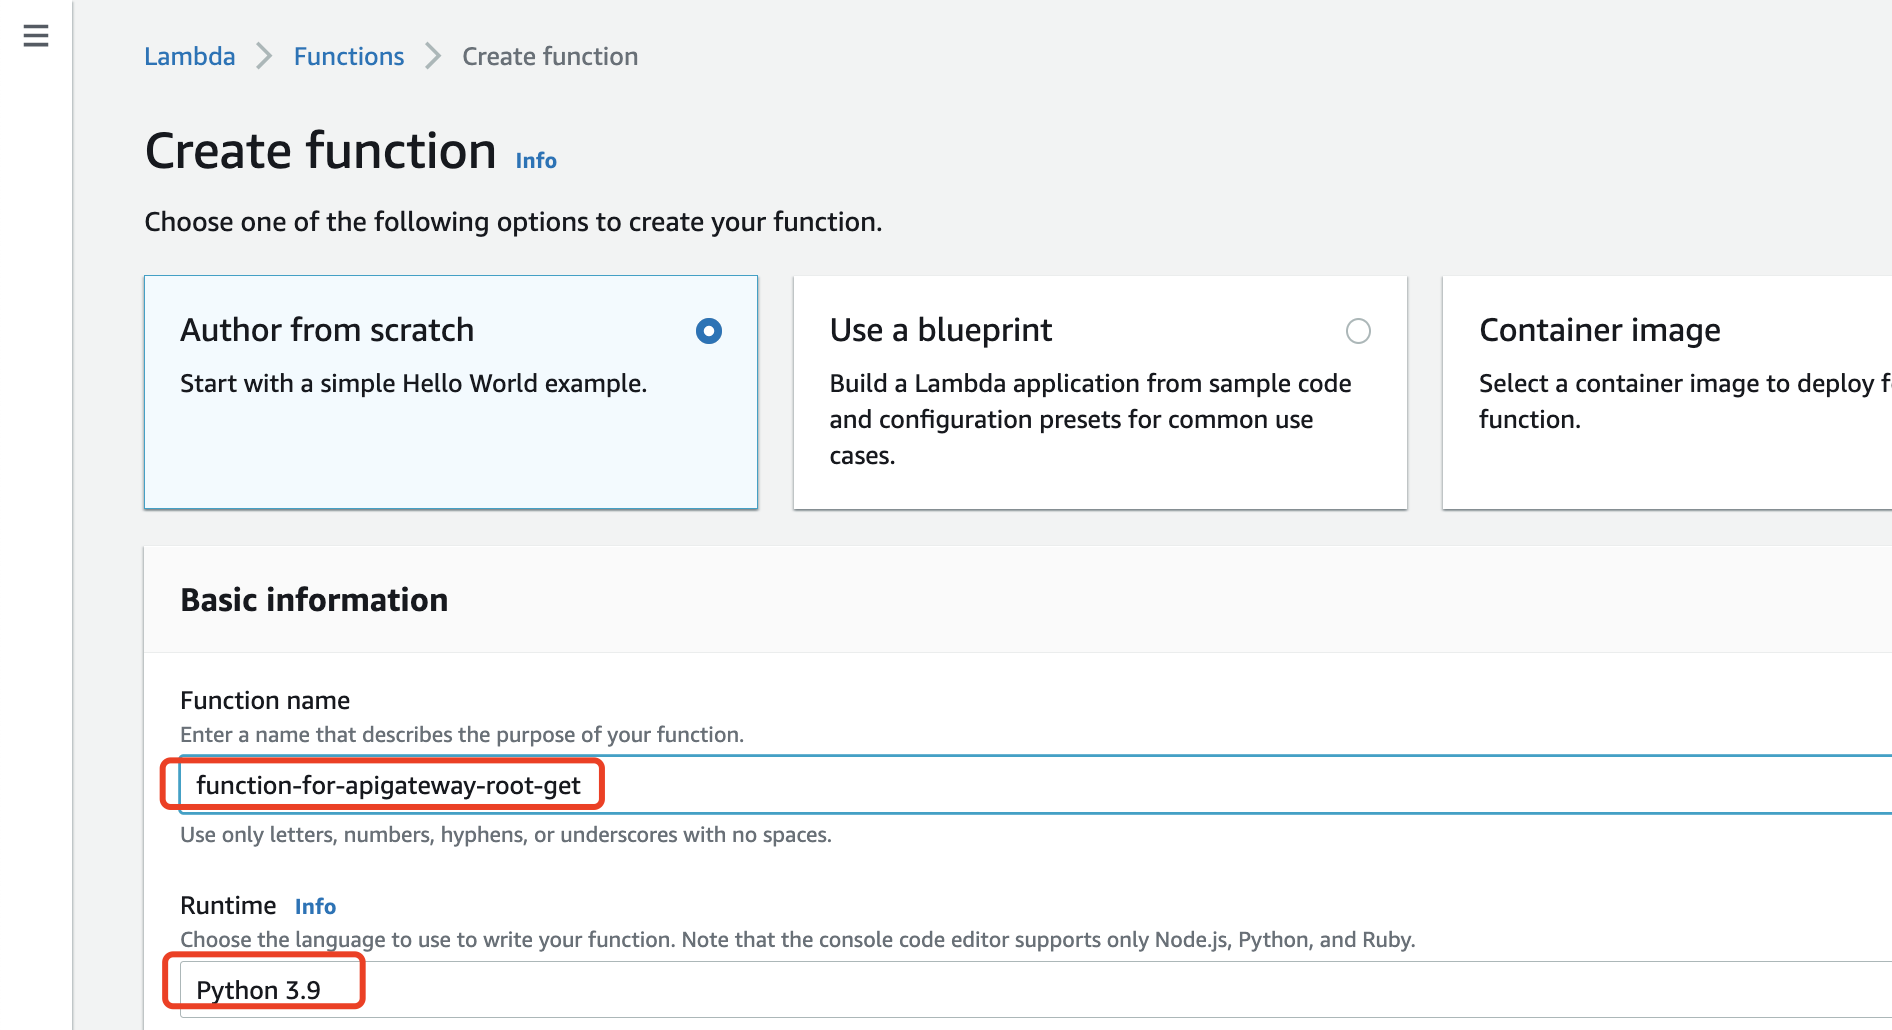Open Info link next to Runtime

315,906
